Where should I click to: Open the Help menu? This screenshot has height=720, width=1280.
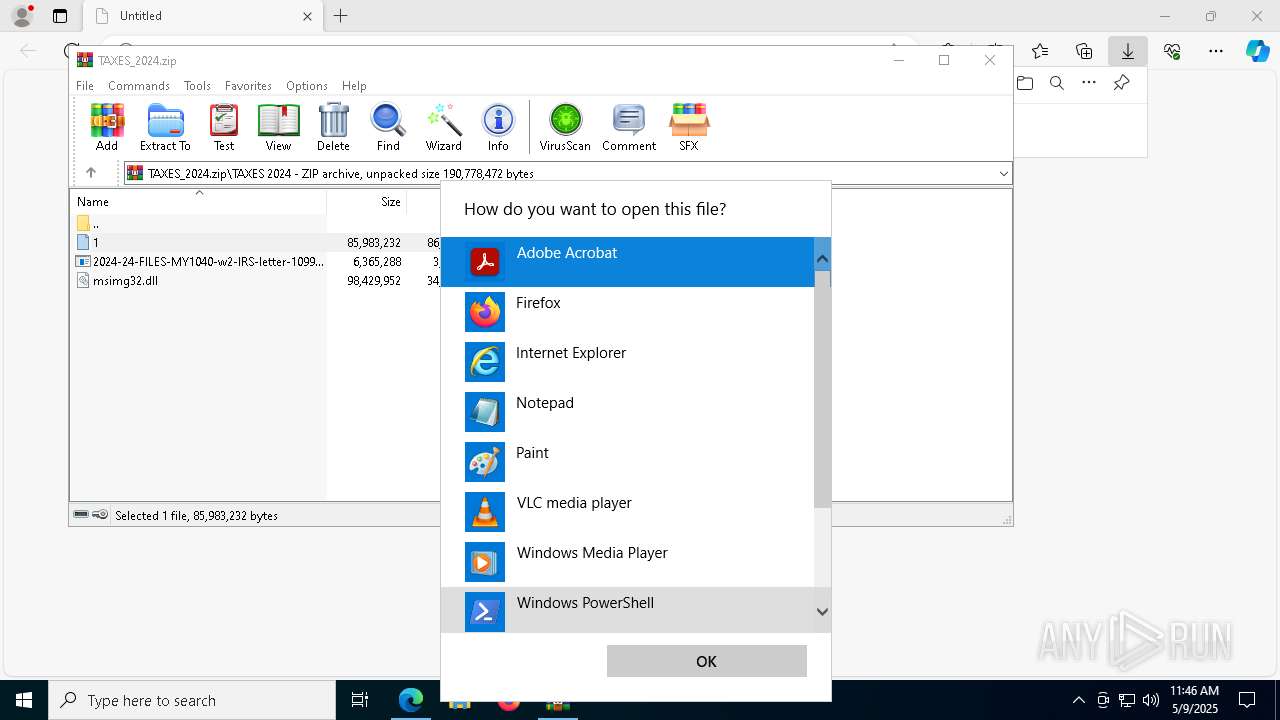click(354, 86)
